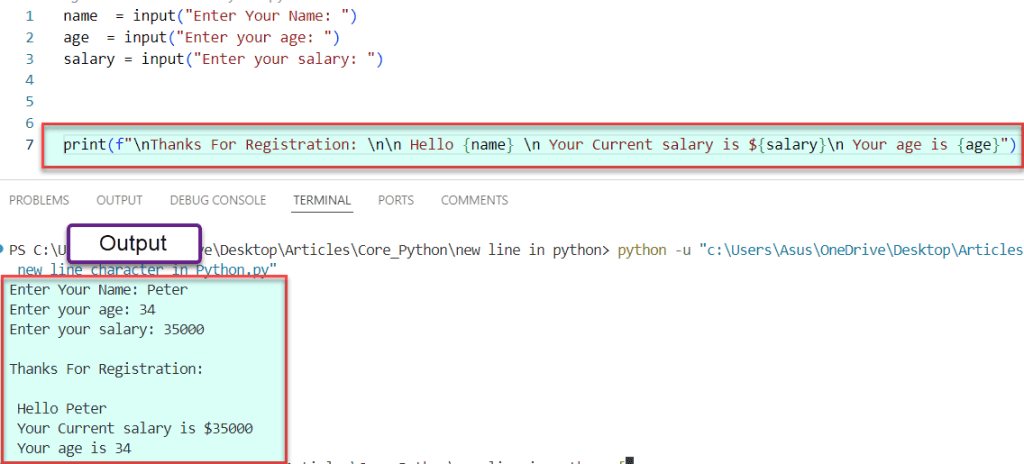Switch to the PORTS tab

coord(396,200)
